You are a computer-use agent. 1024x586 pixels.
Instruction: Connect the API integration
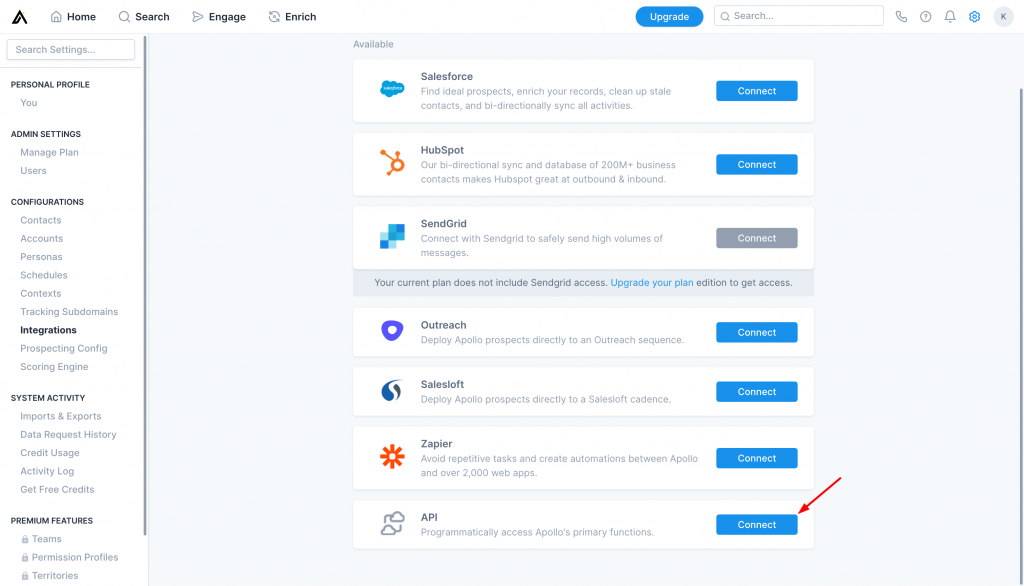756,524
